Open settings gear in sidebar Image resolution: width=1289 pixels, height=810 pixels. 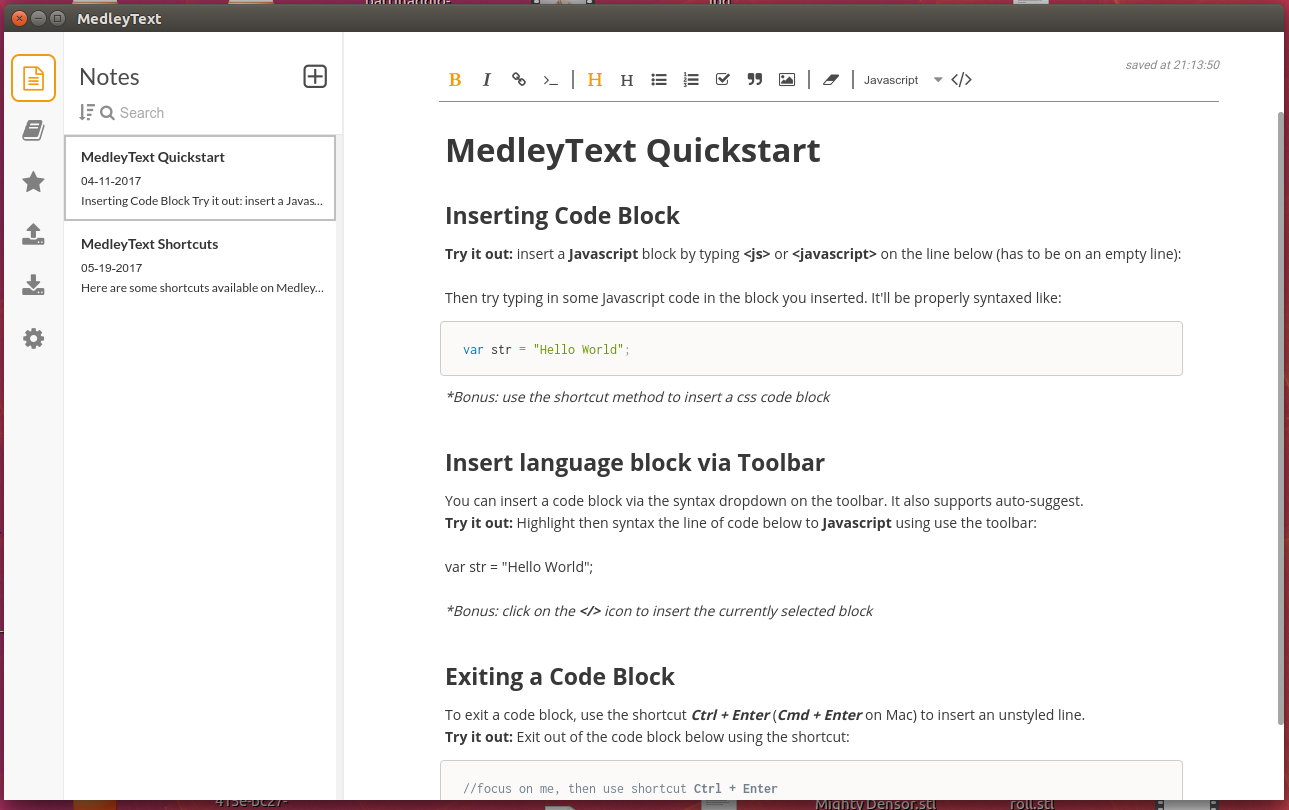(x=33, y=338)
